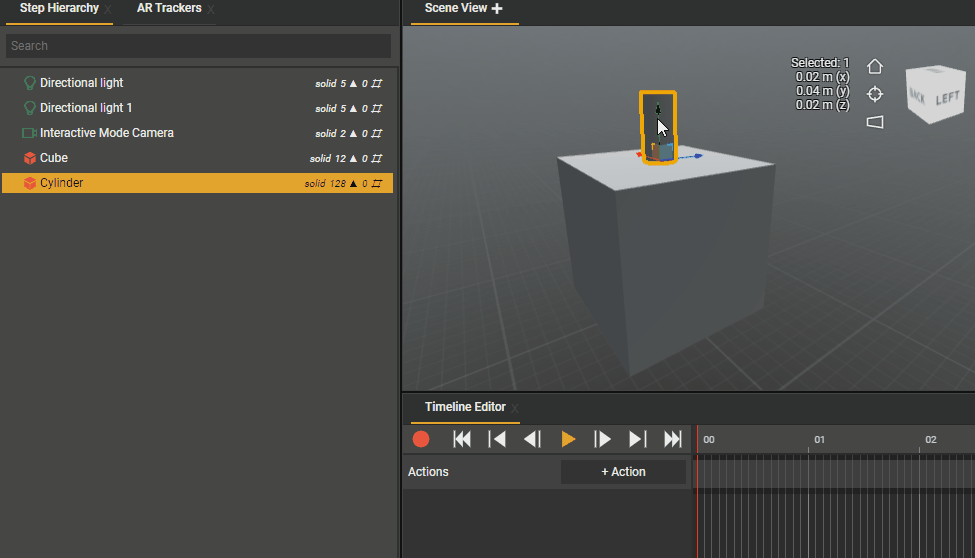Add a new action with + Action

coord(623,472)
